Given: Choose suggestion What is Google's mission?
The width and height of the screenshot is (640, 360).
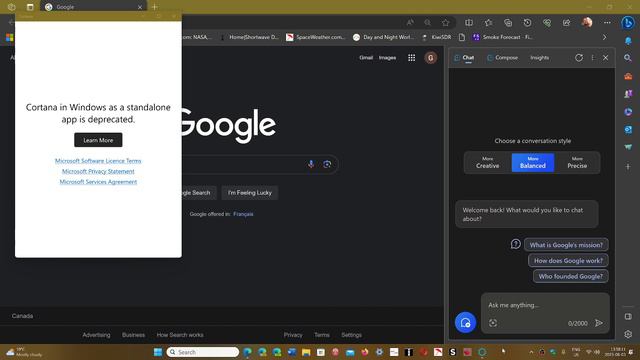Looking at the screenshot, I should point(566,245).
